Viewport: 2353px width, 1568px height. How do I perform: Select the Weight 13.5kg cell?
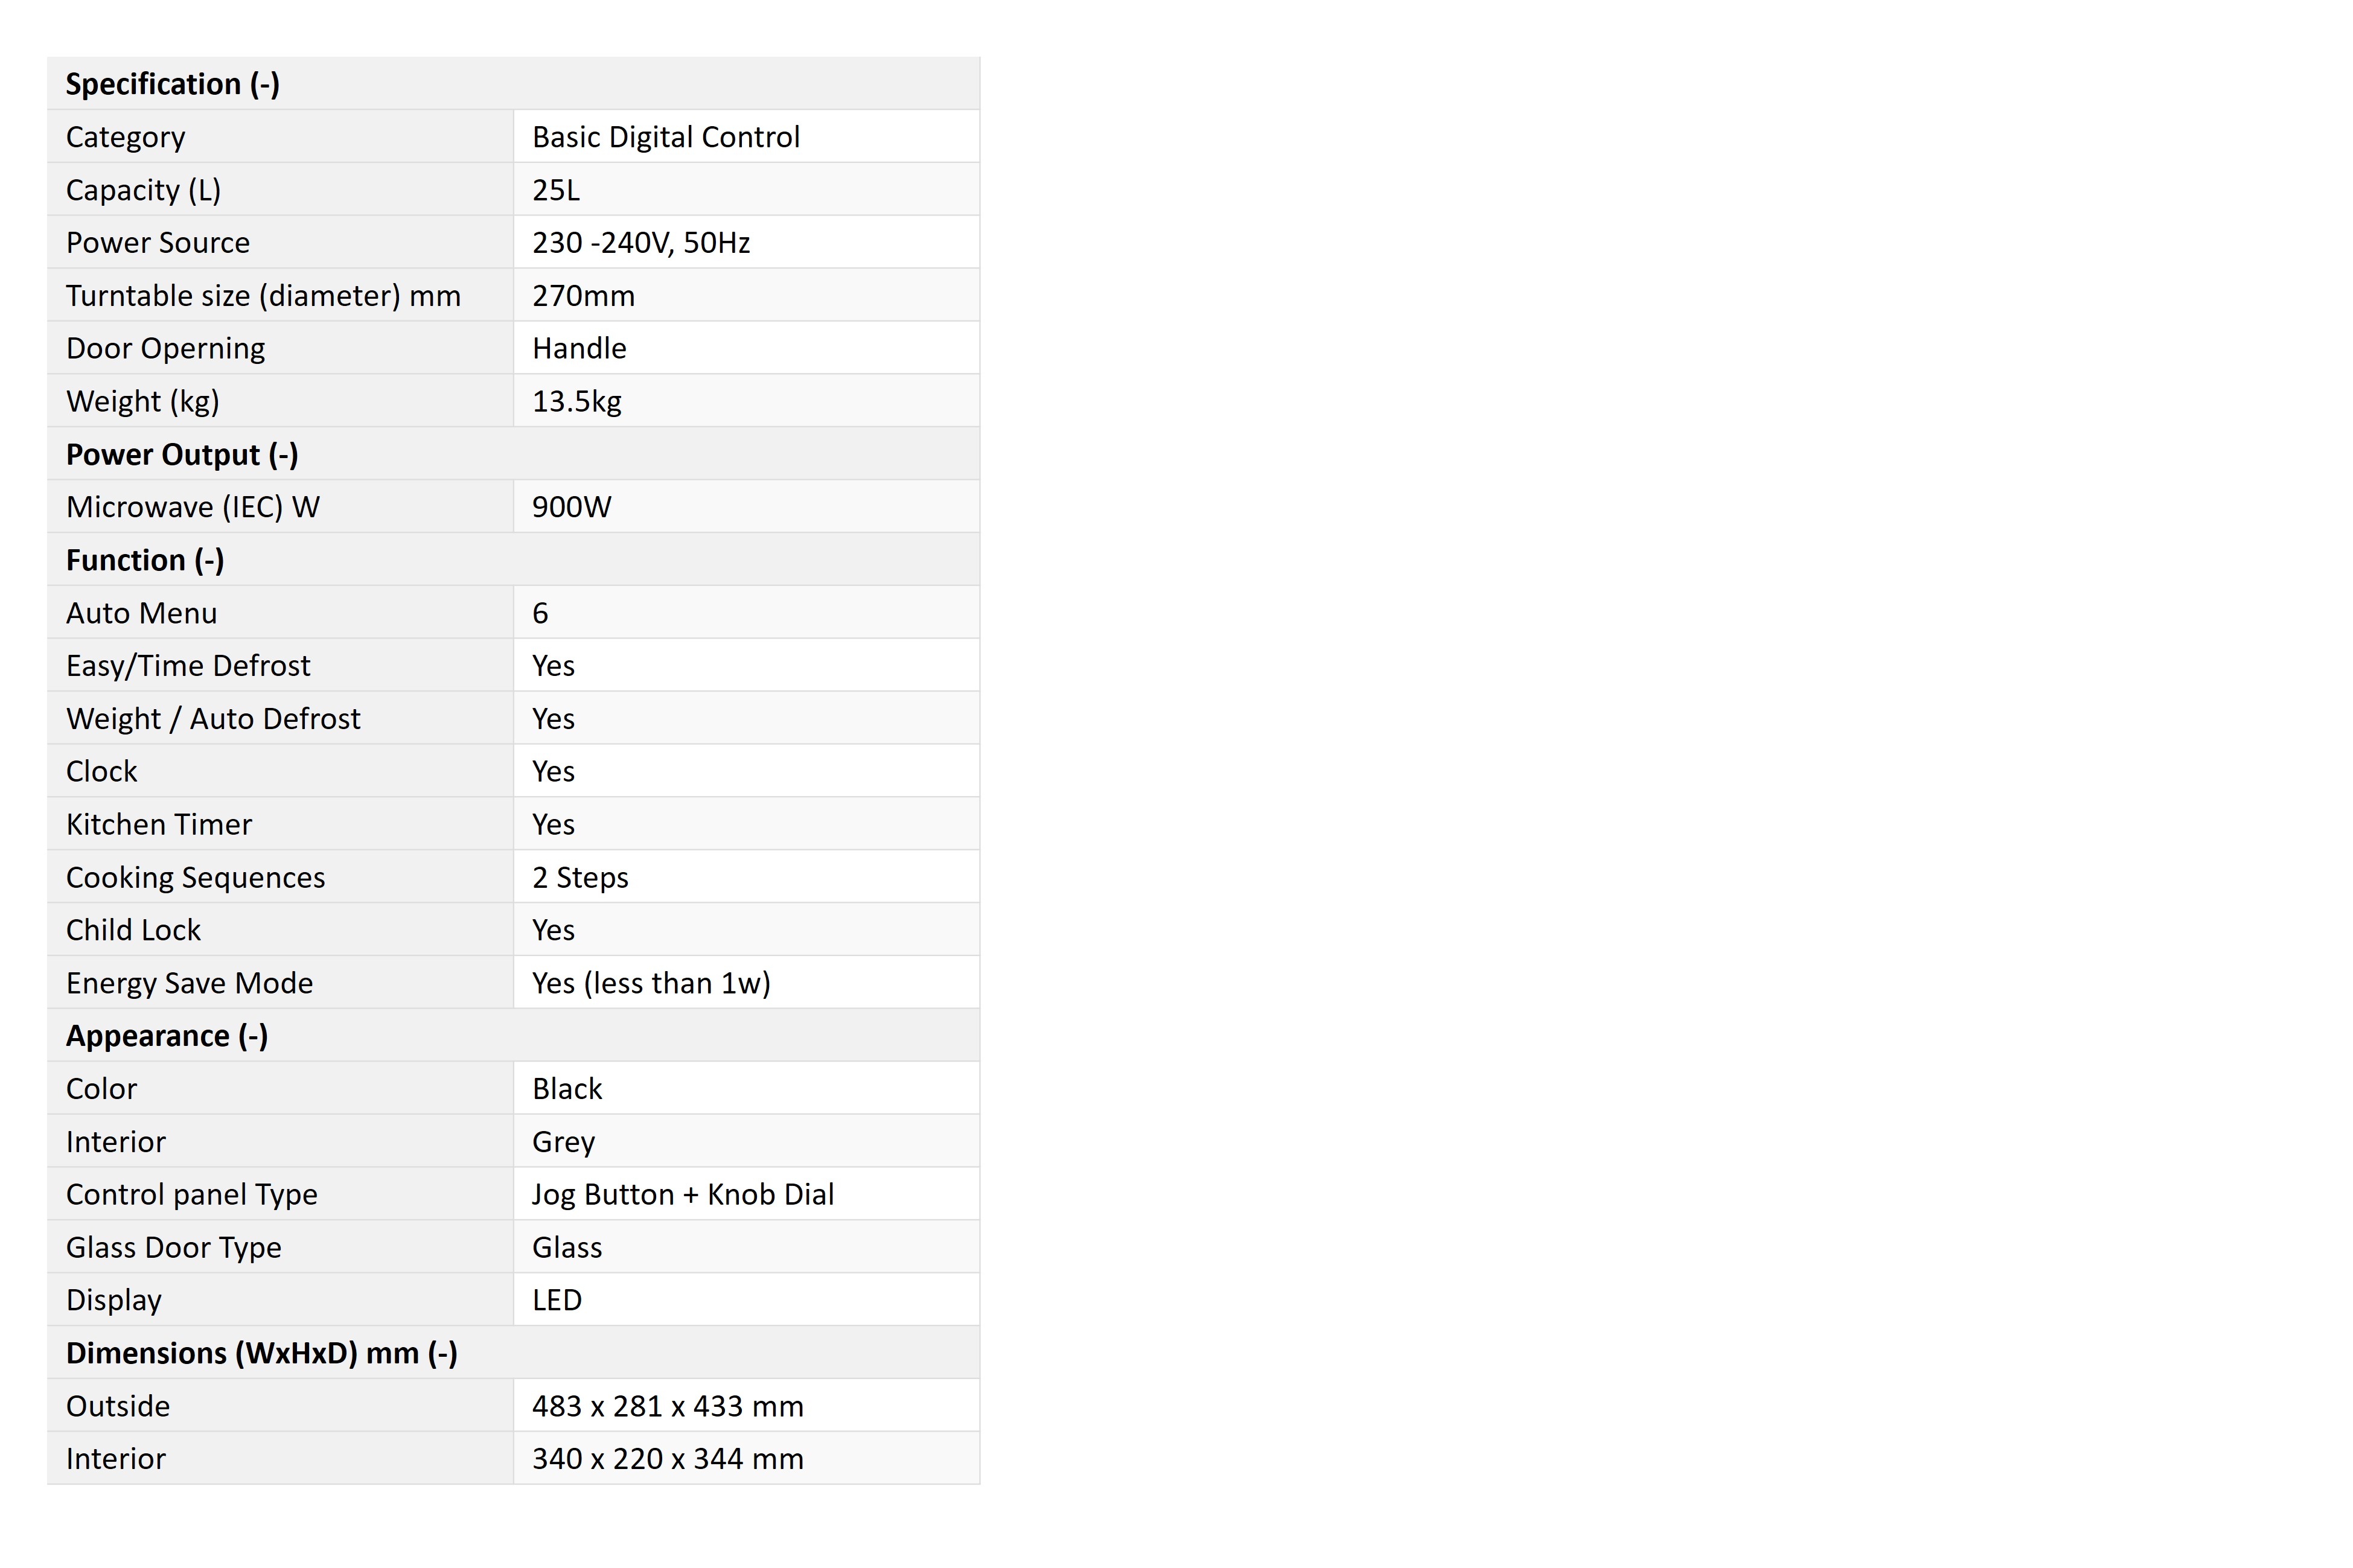(747, 401)
